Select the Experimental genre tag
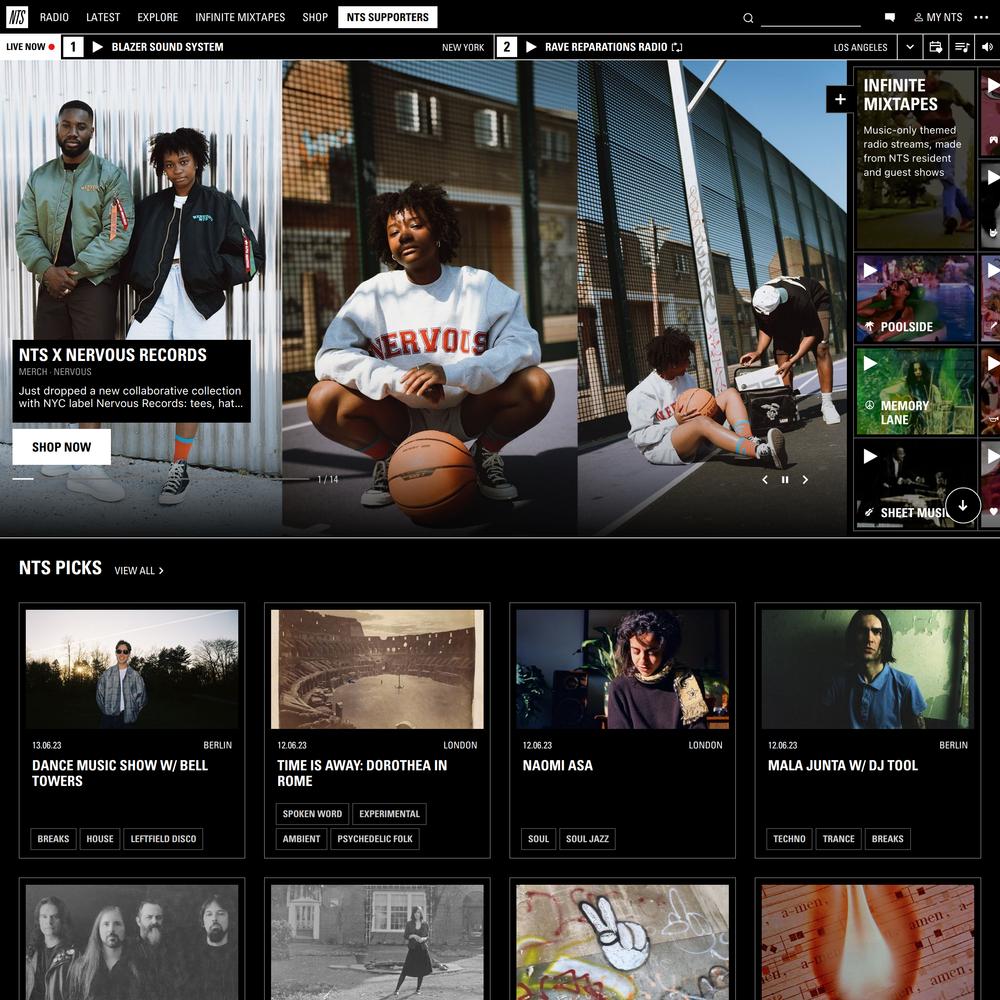This screenshot has width=1000, height=1000. 390,814
